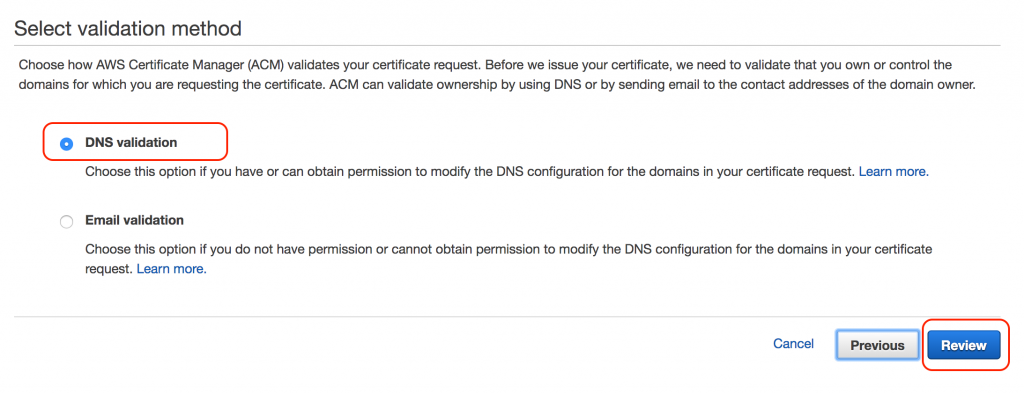
Task: Select the Email validation radio button
Action: pos(66,222)
